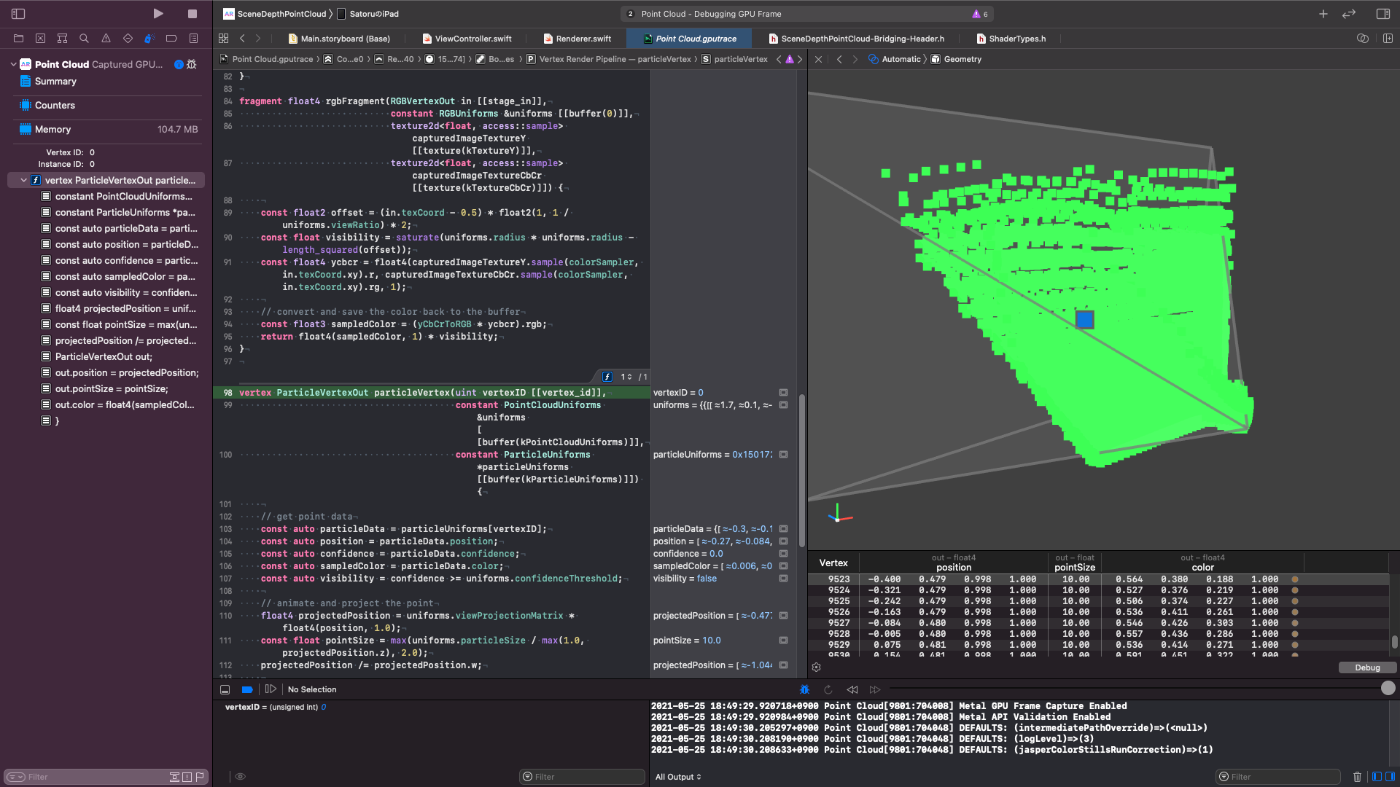Collapse the vertex ParticleVertexOut tree item
The width and height of the screenshot is (1400, 787).
click(x=23, y=180)
